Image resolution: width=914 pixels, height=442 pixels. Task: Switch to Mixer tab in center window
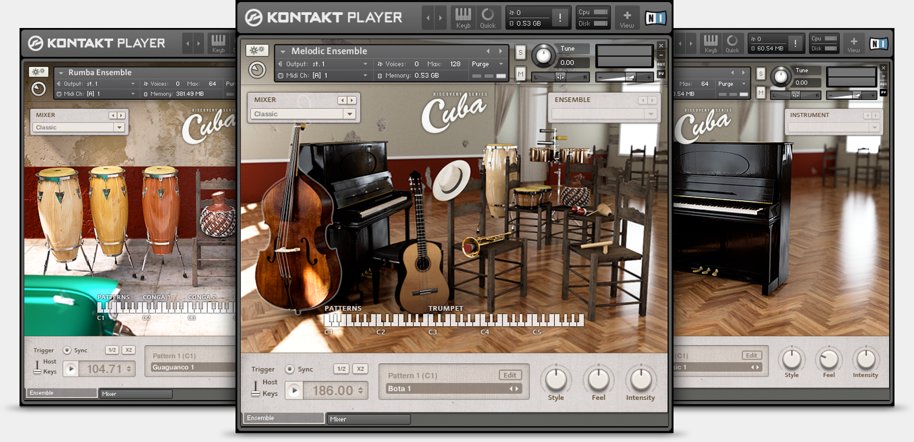[370, 419]
